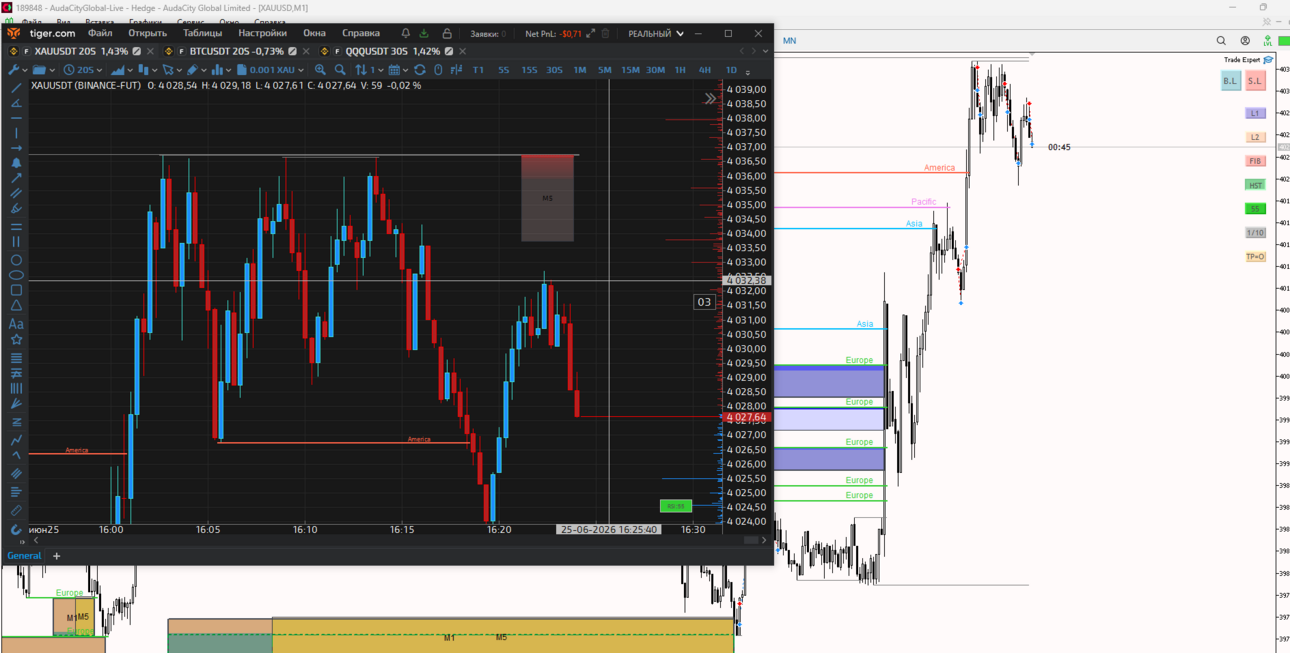Expand the folder templates dropdown

44,70
